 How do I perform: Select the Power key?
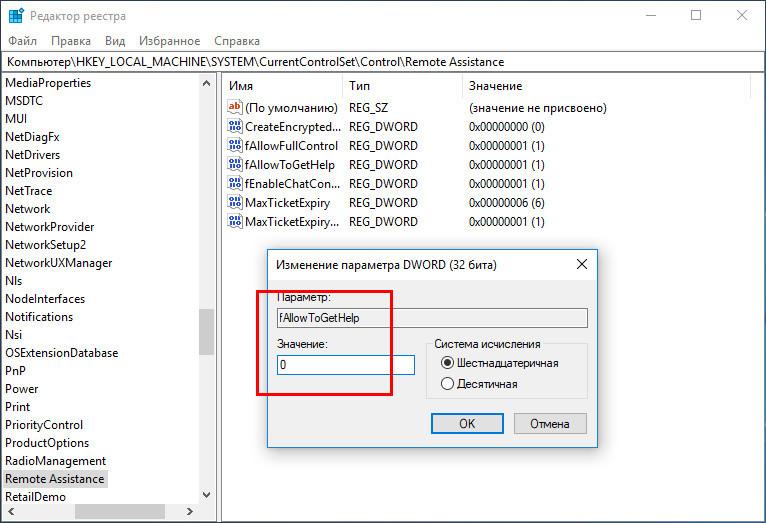click(21, 390)
